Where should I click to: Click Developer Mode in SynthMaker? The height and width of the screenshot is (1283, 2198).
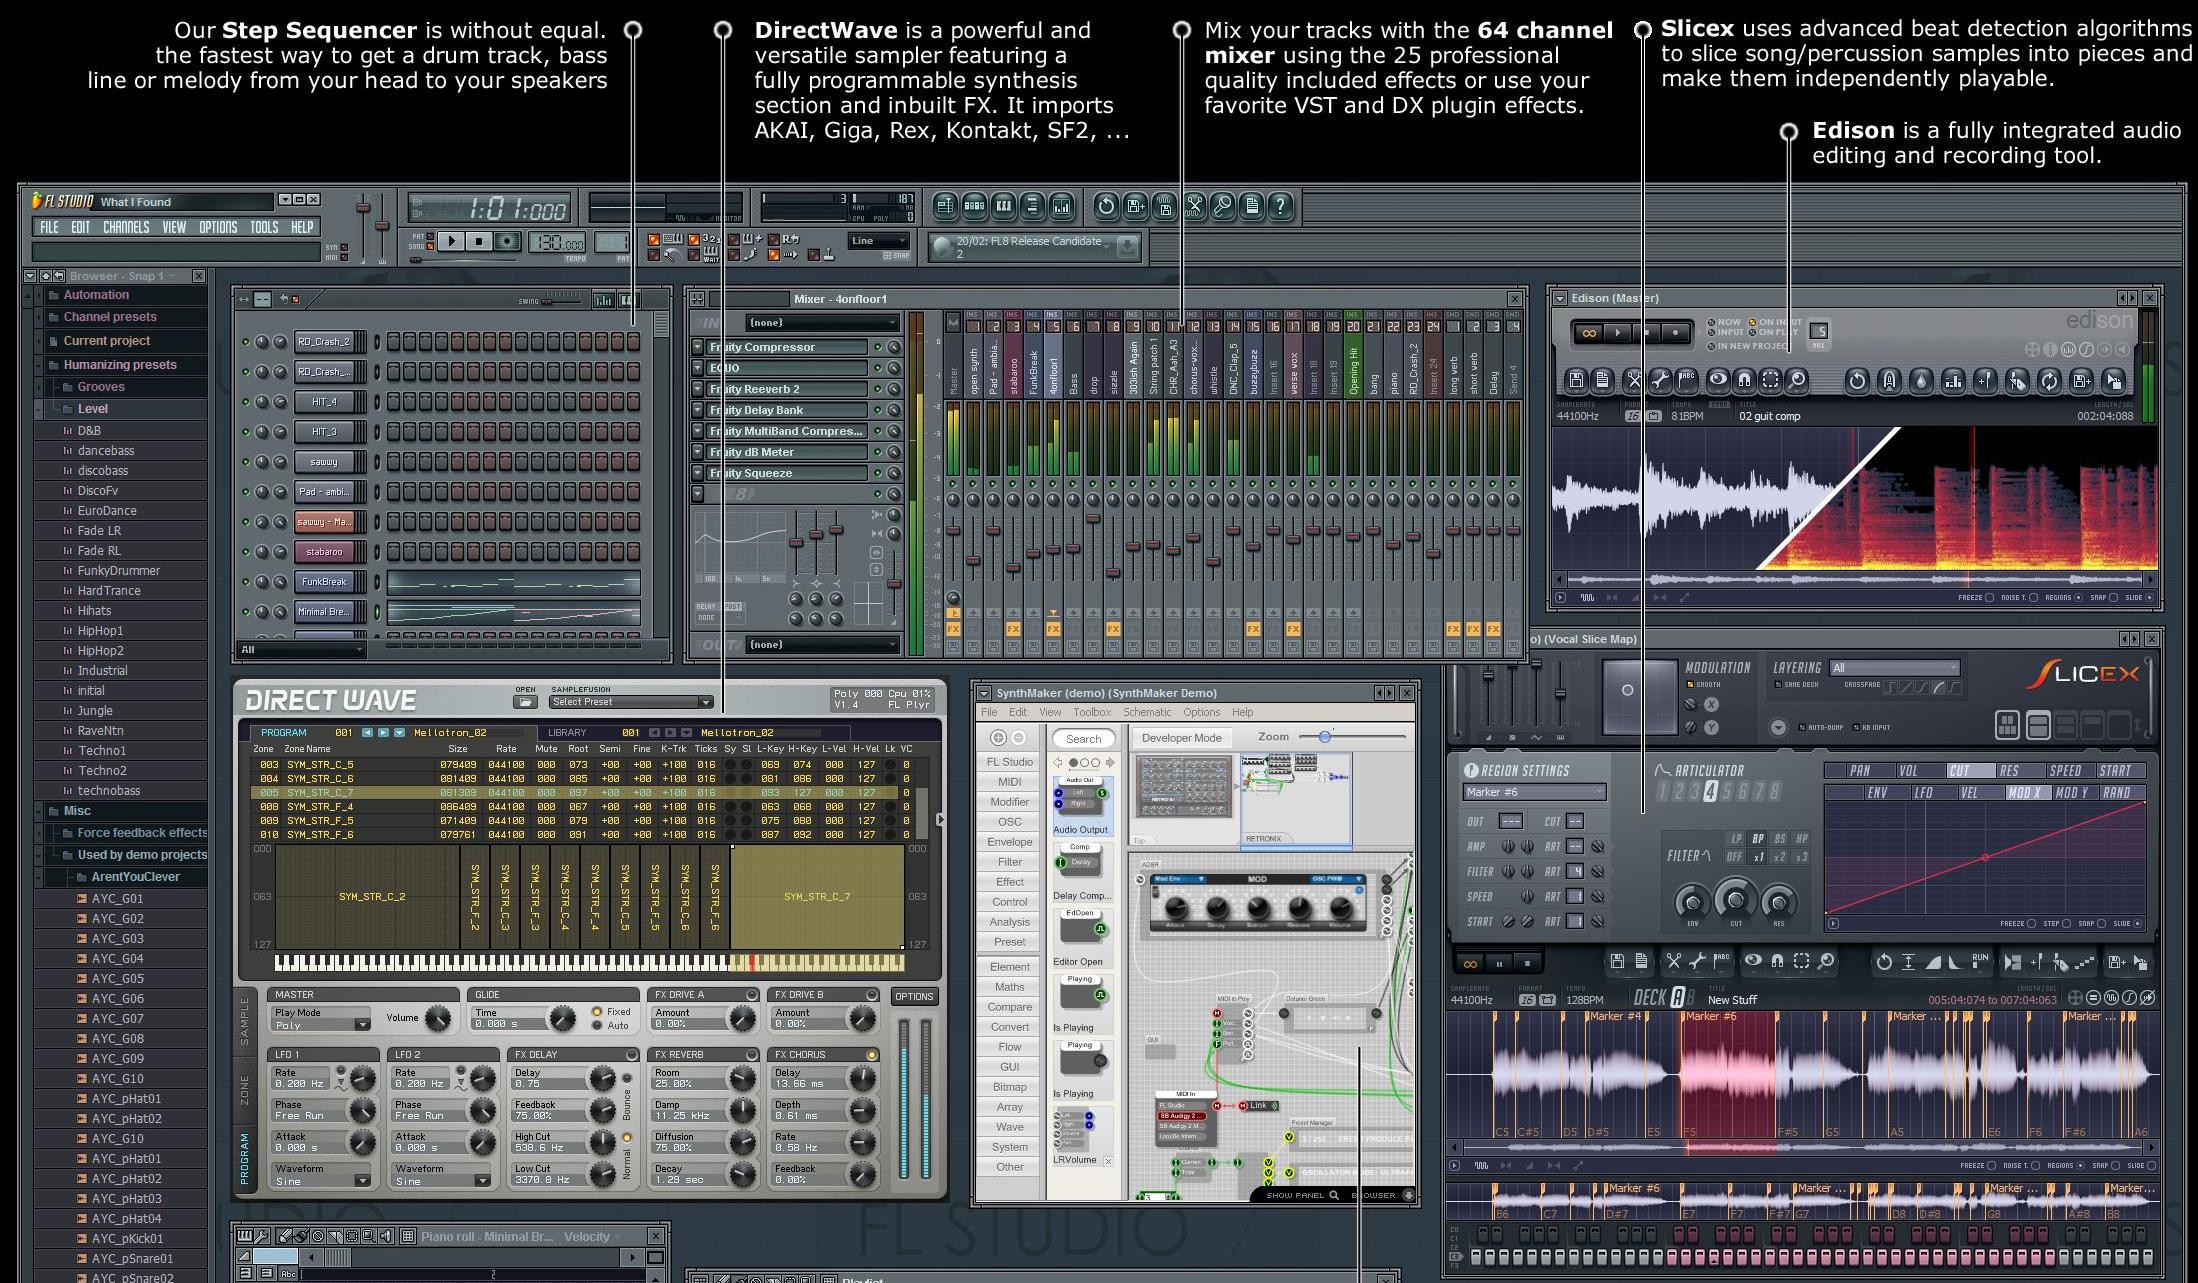tap(1182, 738)
